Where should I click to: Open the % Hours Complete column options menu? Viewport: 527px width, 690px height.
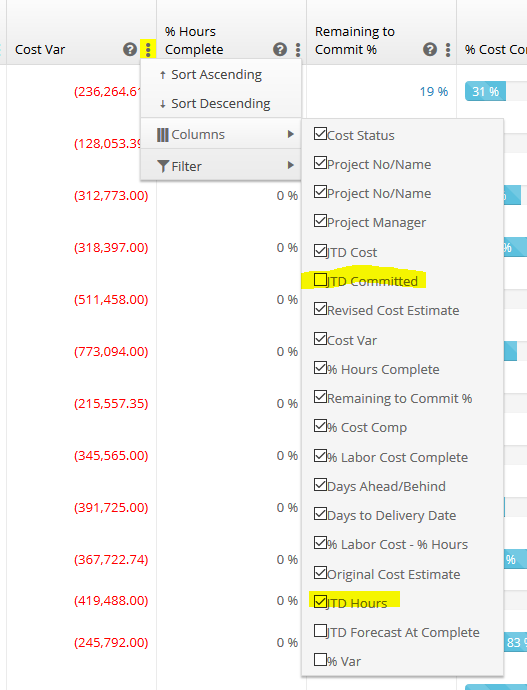click(298, 49)
